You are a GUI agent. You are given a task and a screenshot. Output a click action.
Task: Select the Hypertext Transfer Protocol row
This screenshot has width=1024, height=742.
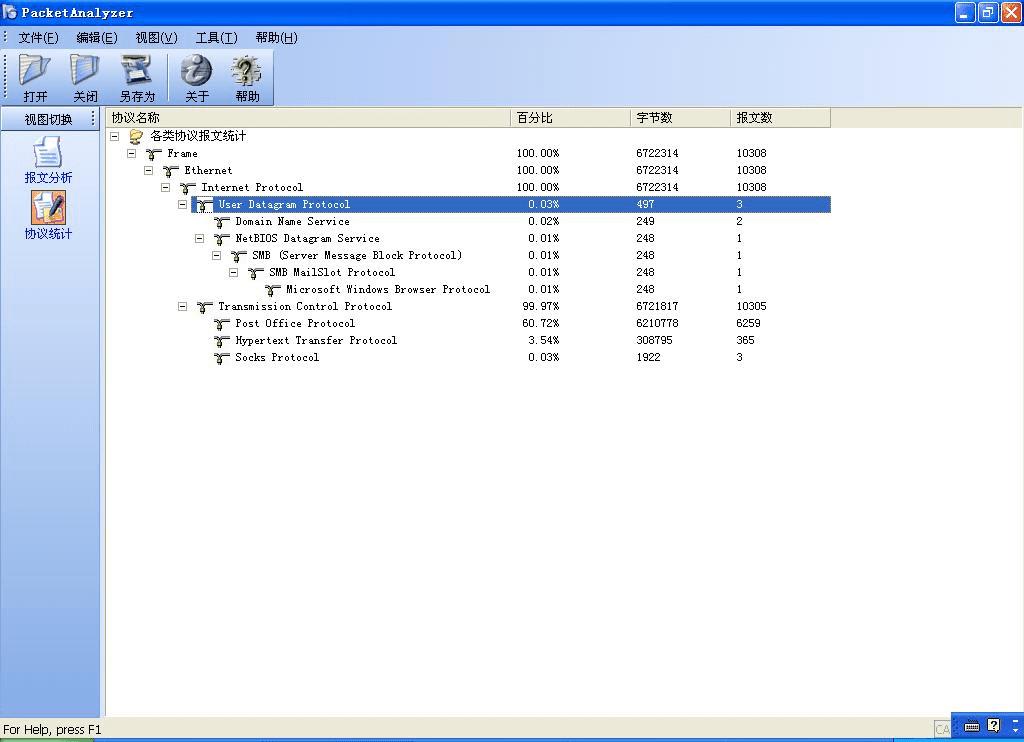coord(468,340)
